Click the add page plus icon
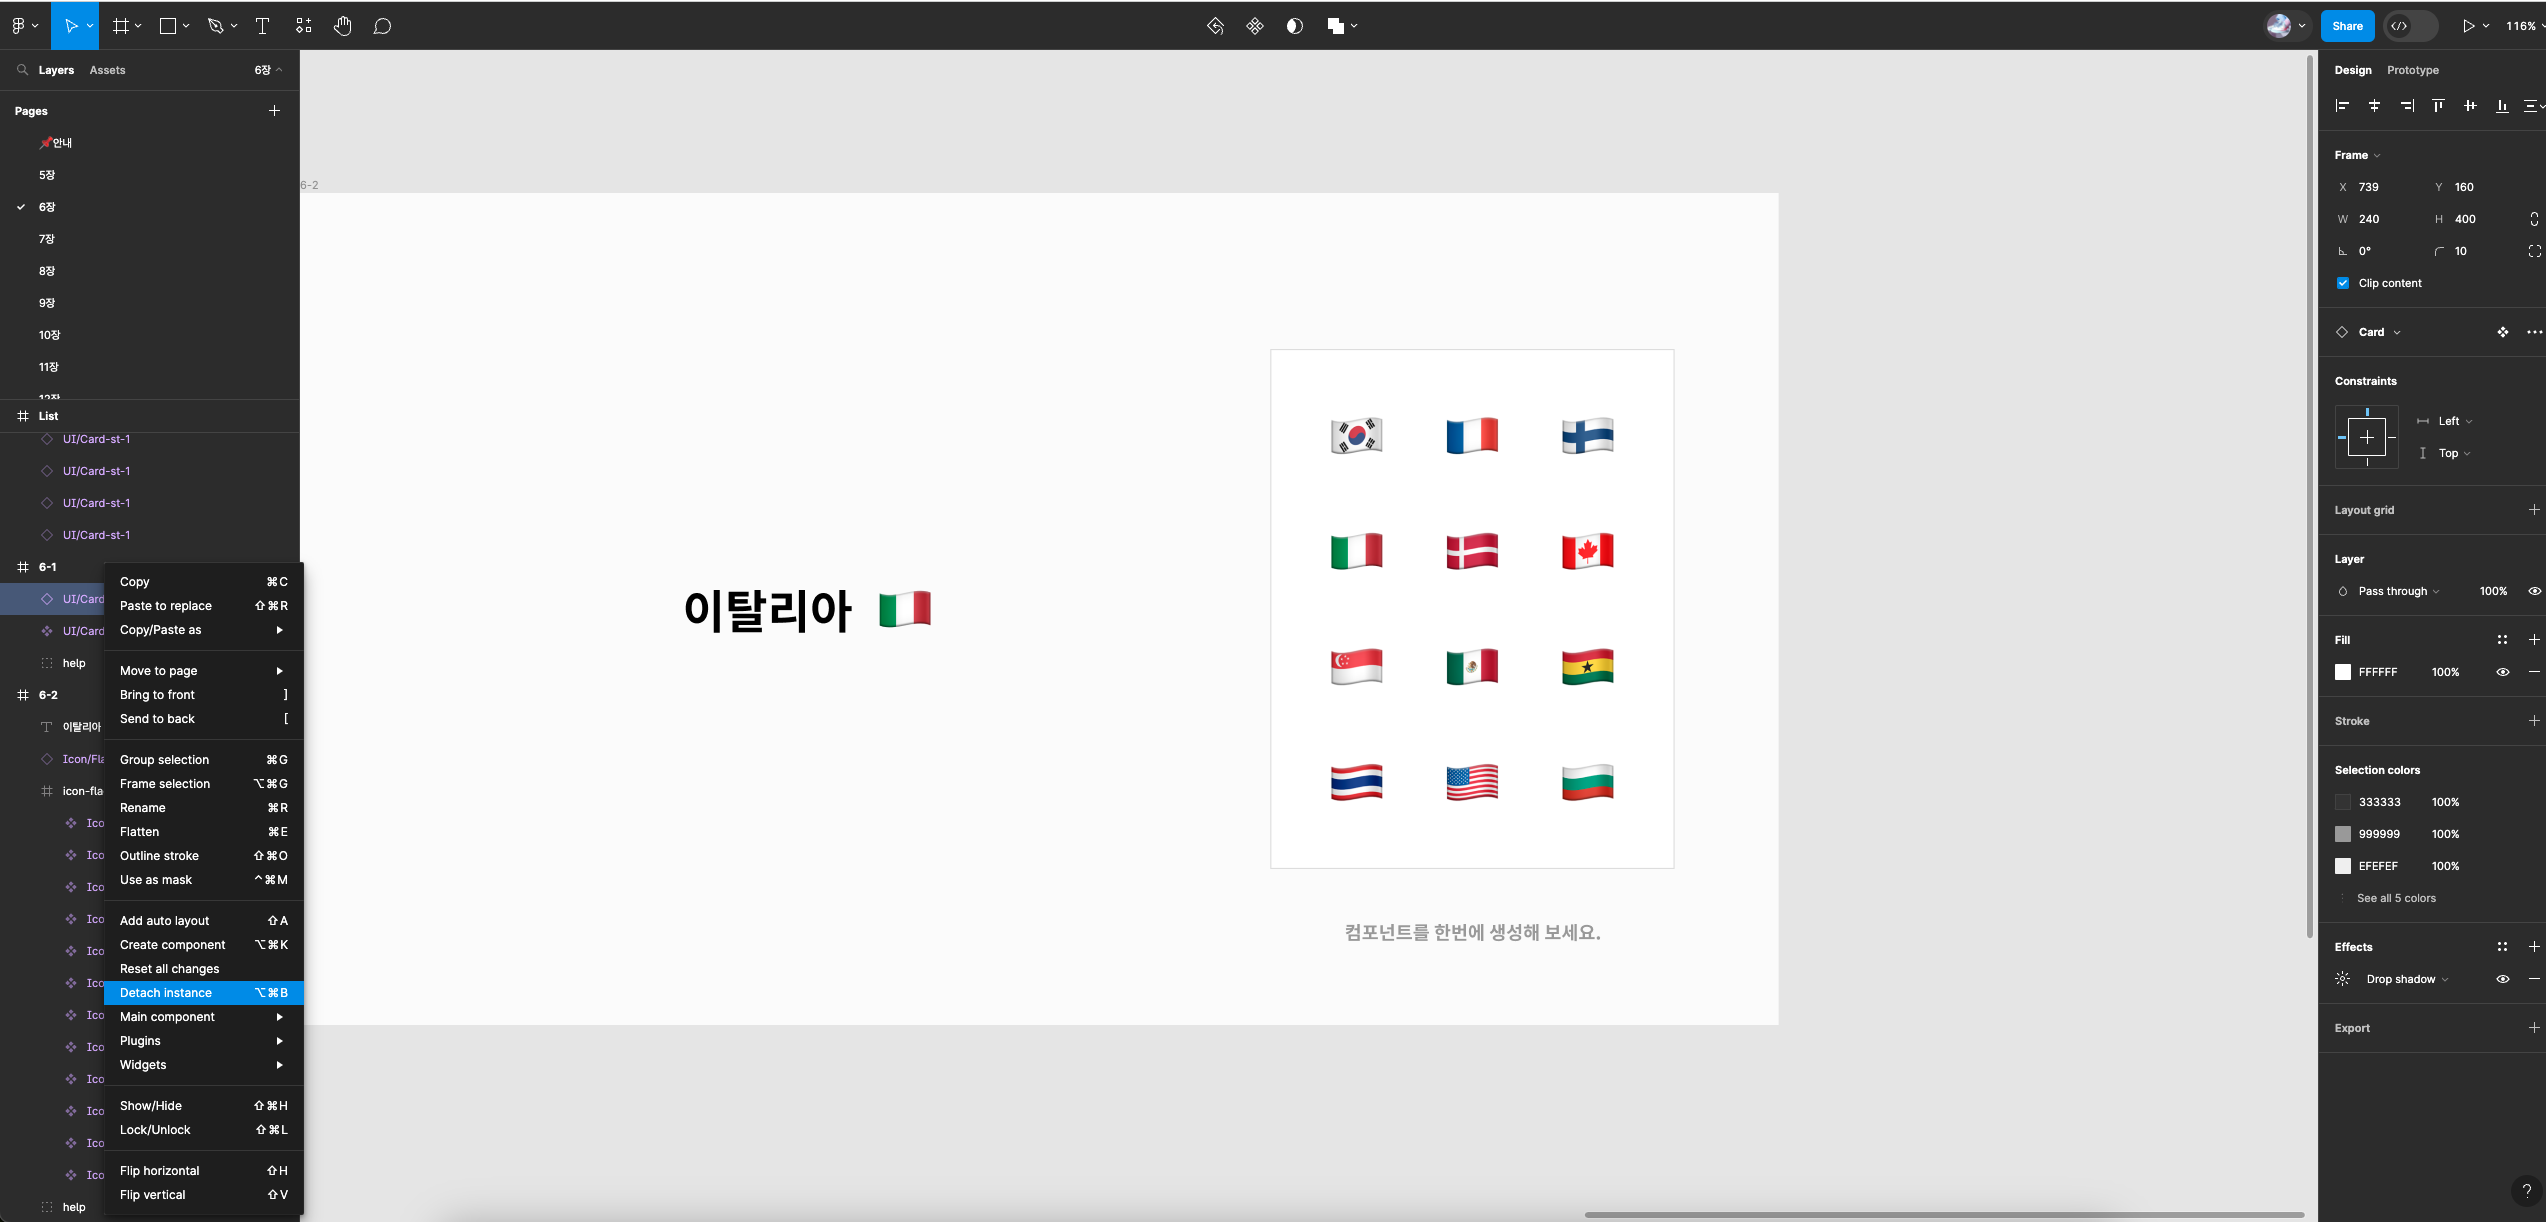The width and height of the screenshot is (2546, 1222). click(274, 111)
